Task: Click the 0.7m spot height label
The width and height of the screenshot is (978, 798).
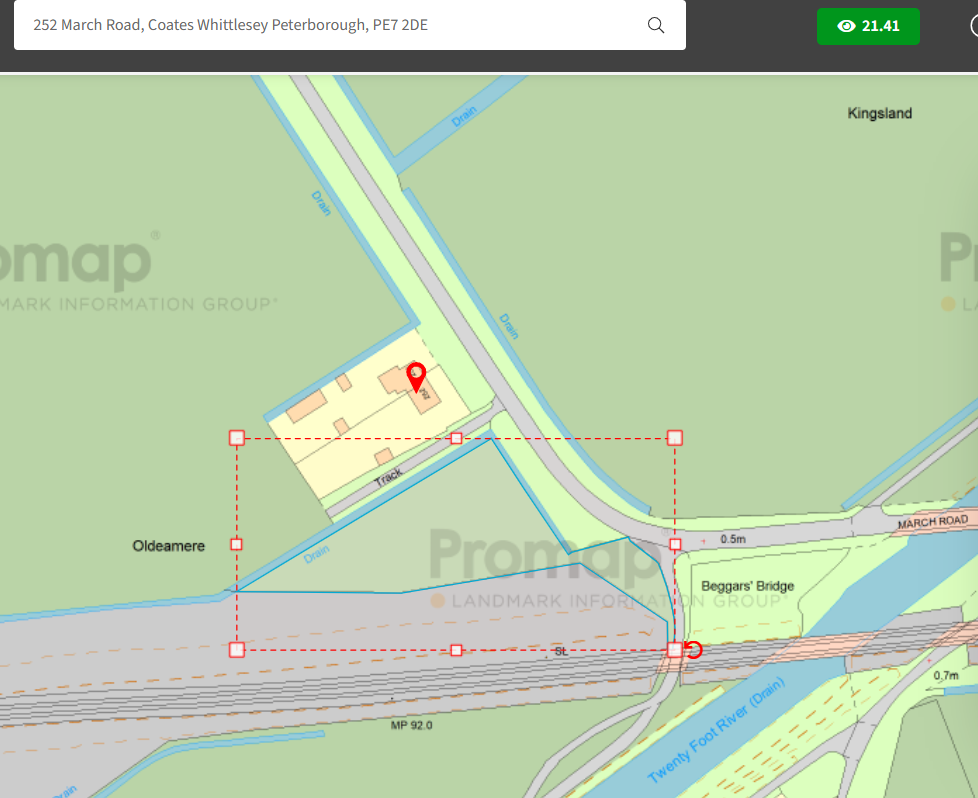Action: coord(946,675)
